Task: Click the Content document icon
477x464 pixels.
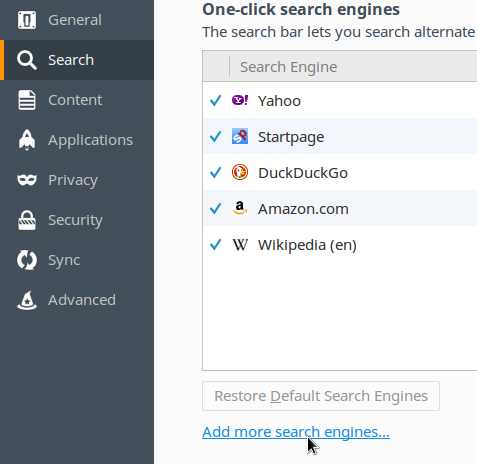Action: [27, 100]
